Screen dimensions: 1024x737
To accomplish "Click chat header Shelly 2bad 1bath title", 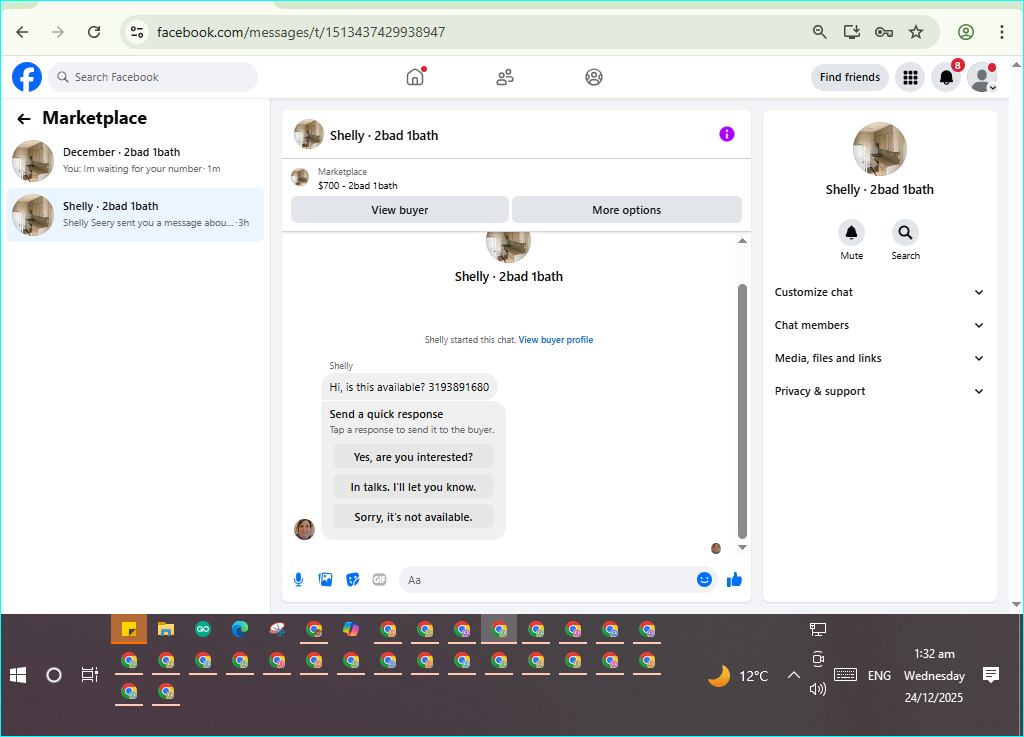I will 384,135.
